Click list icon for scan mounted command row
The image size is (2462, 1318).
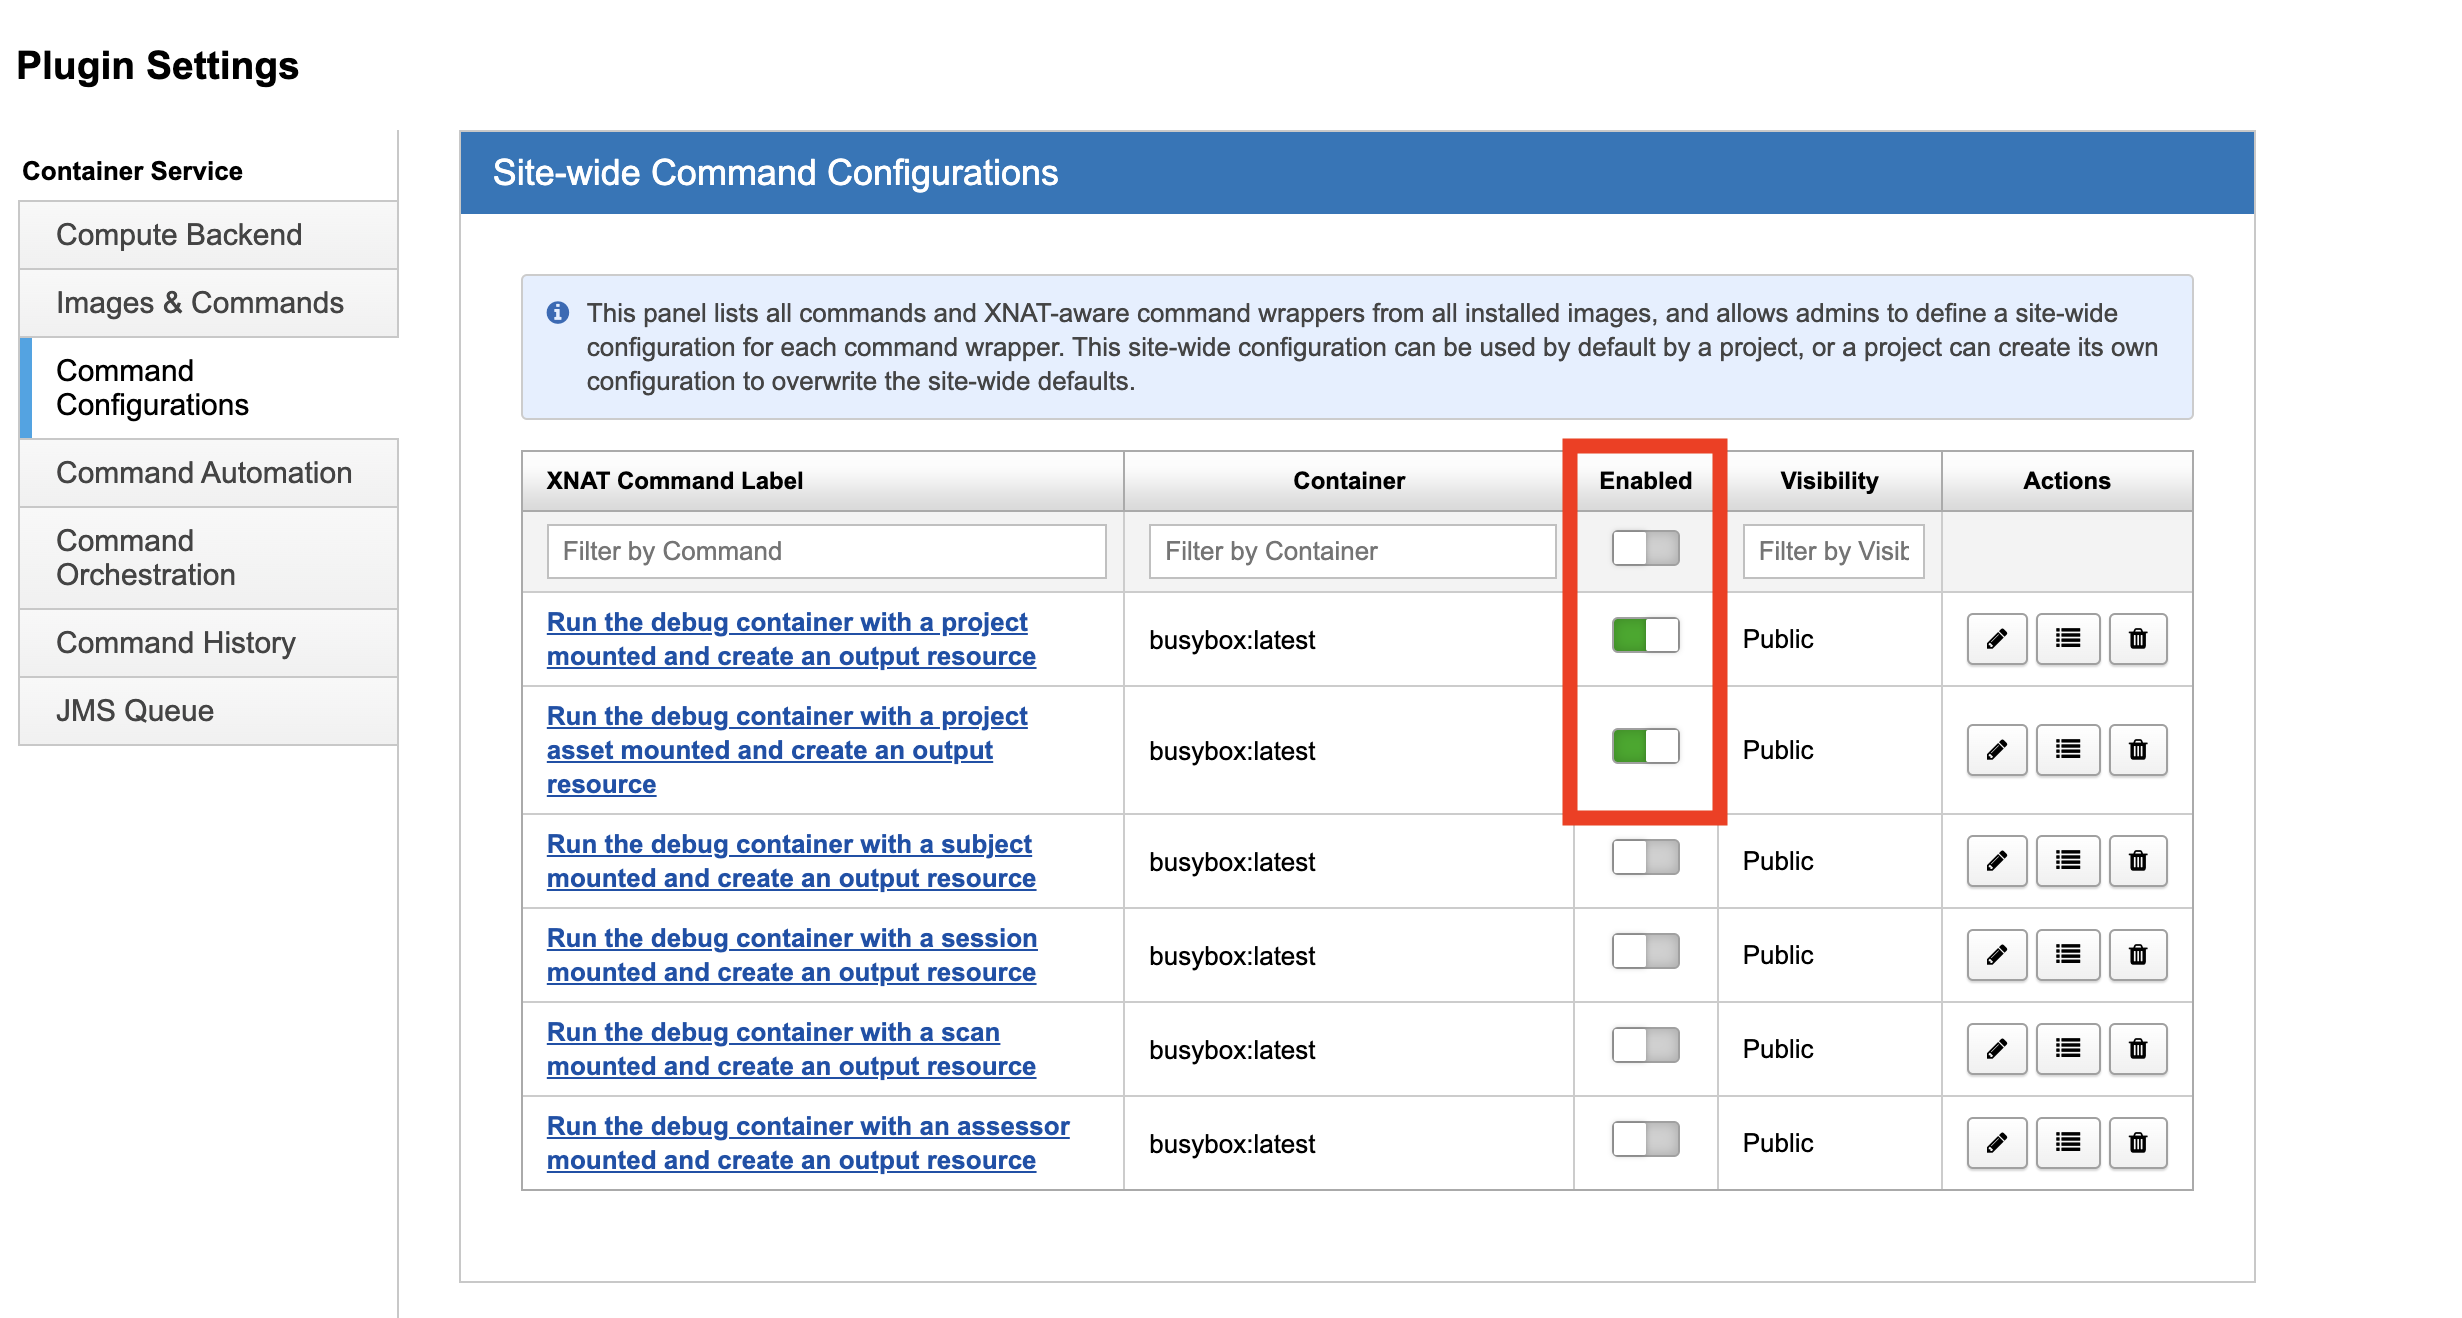[2067, 1049]
